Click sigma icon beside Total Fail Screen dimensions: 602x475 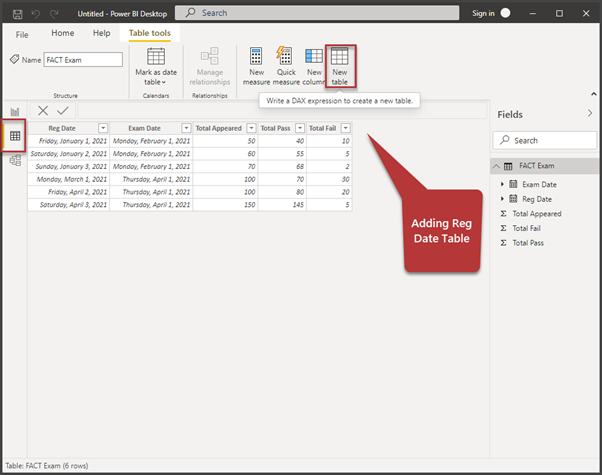[x=503, y=228]
